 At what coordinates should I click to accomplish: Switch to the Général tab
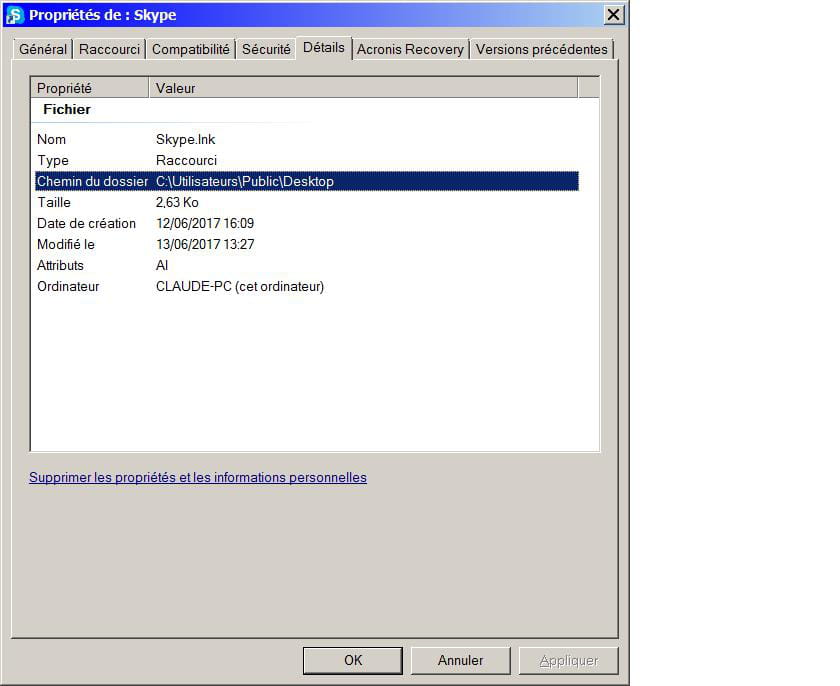(43, 49)
